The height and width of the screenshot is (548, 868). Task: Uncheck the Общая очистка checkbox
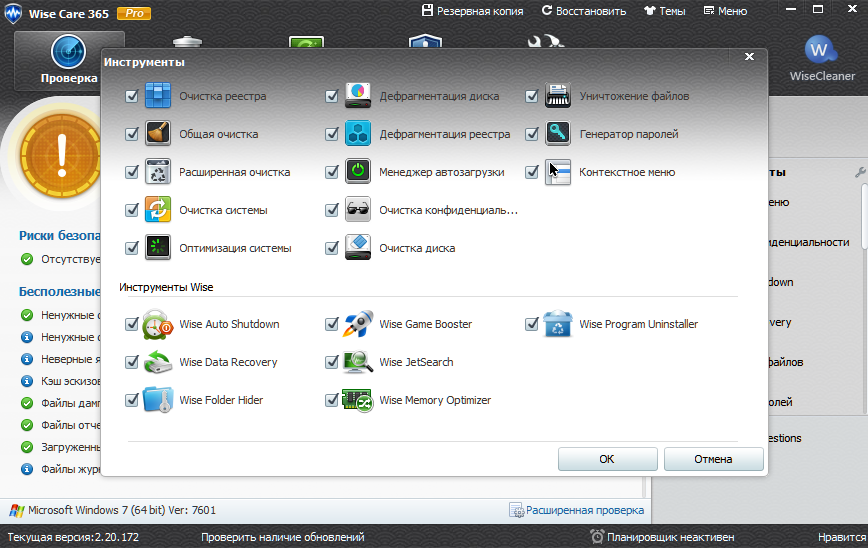(x=132, y=134)
